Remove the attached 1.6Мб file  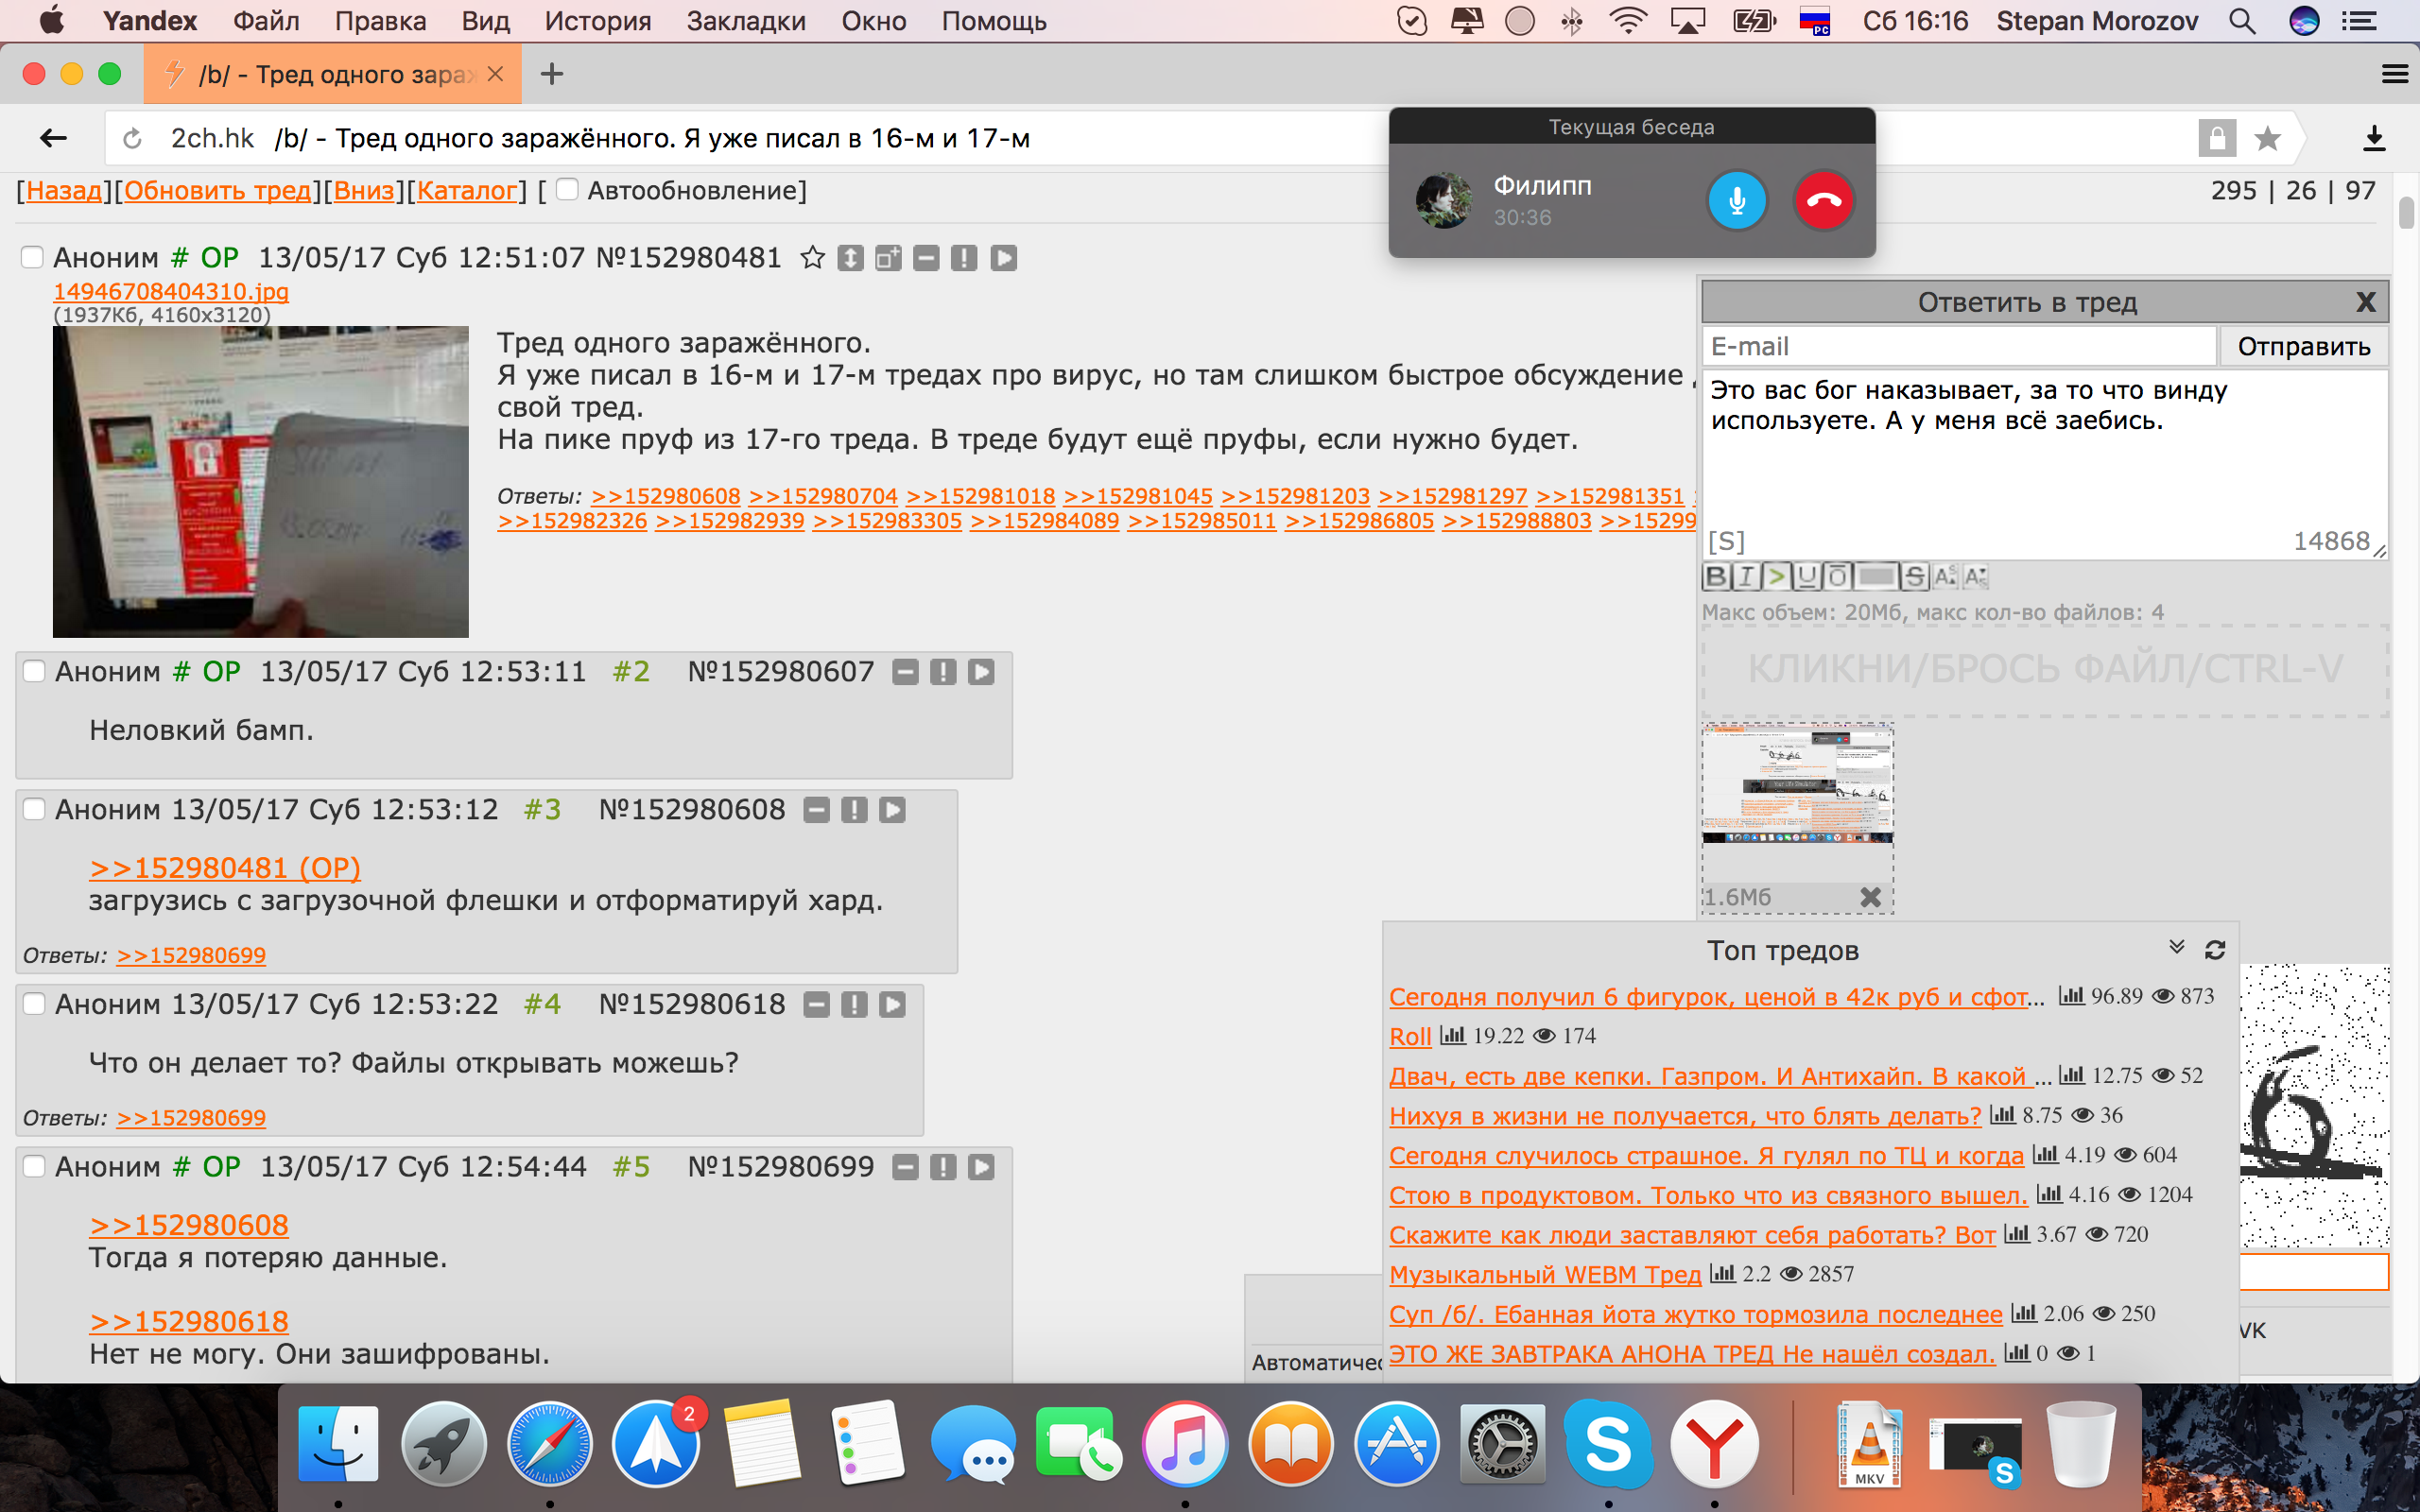point(1870,897)
